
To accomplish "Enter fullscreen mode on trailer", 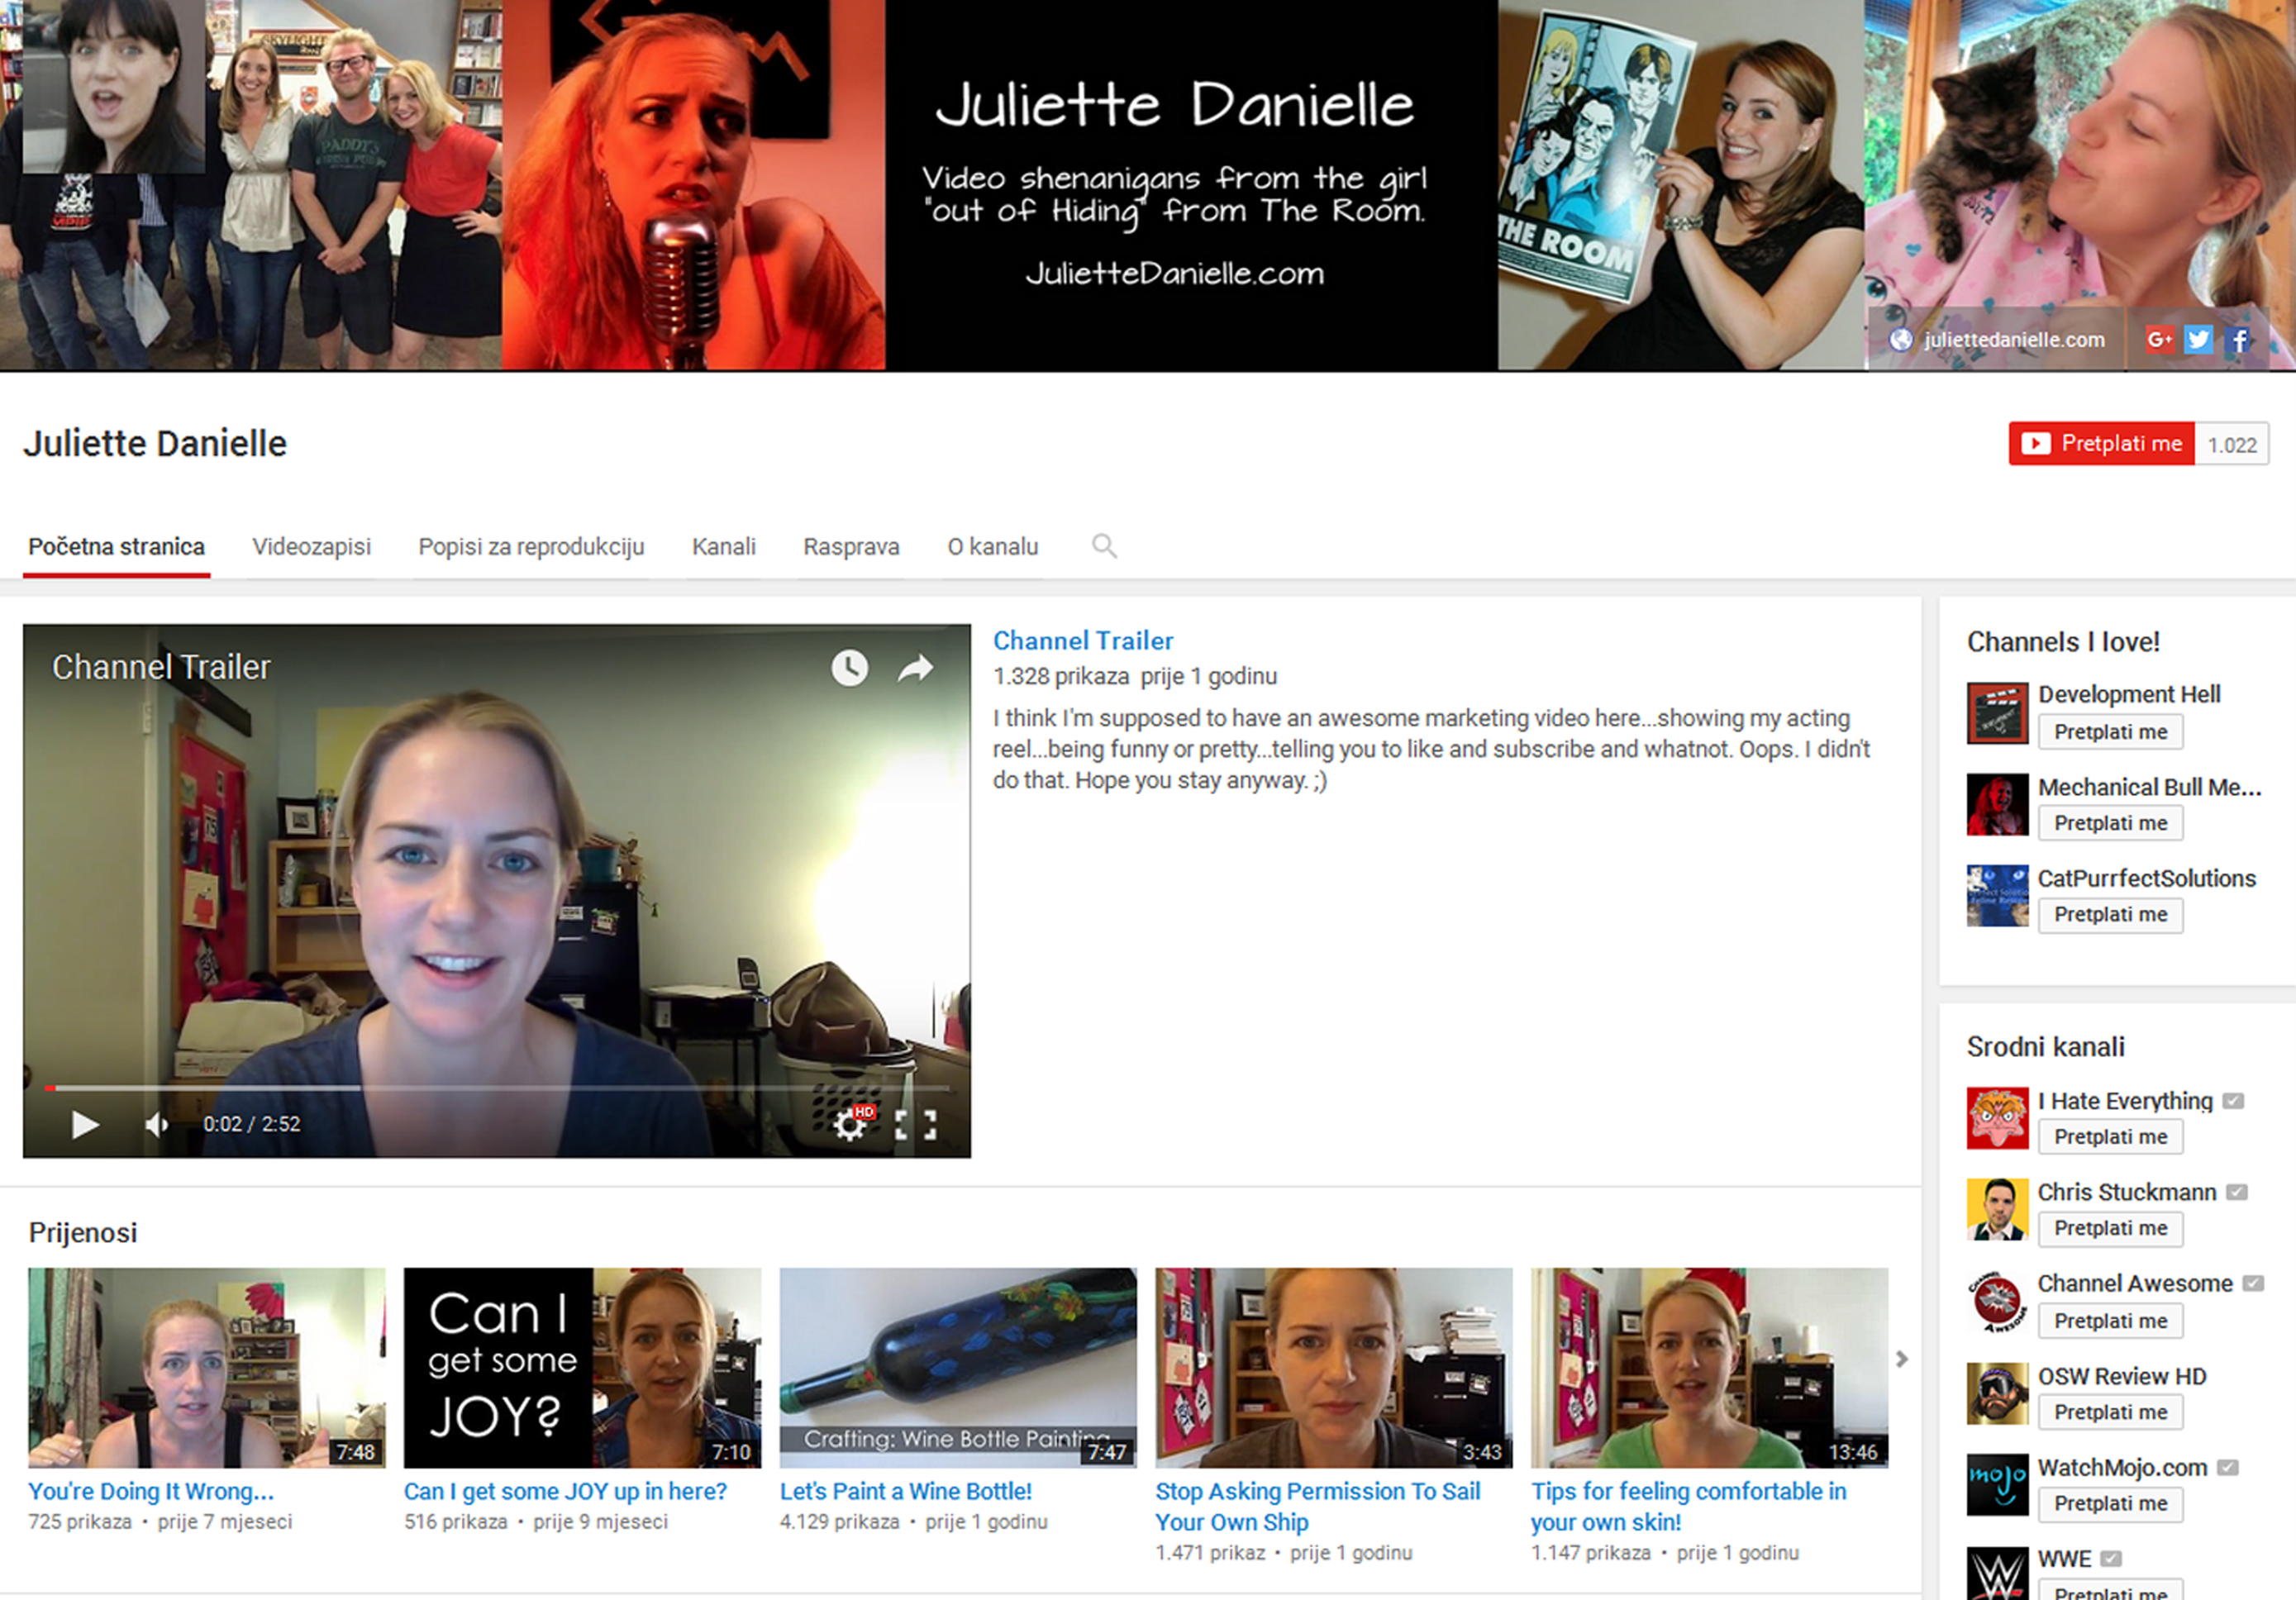I will click(915, 1125).
